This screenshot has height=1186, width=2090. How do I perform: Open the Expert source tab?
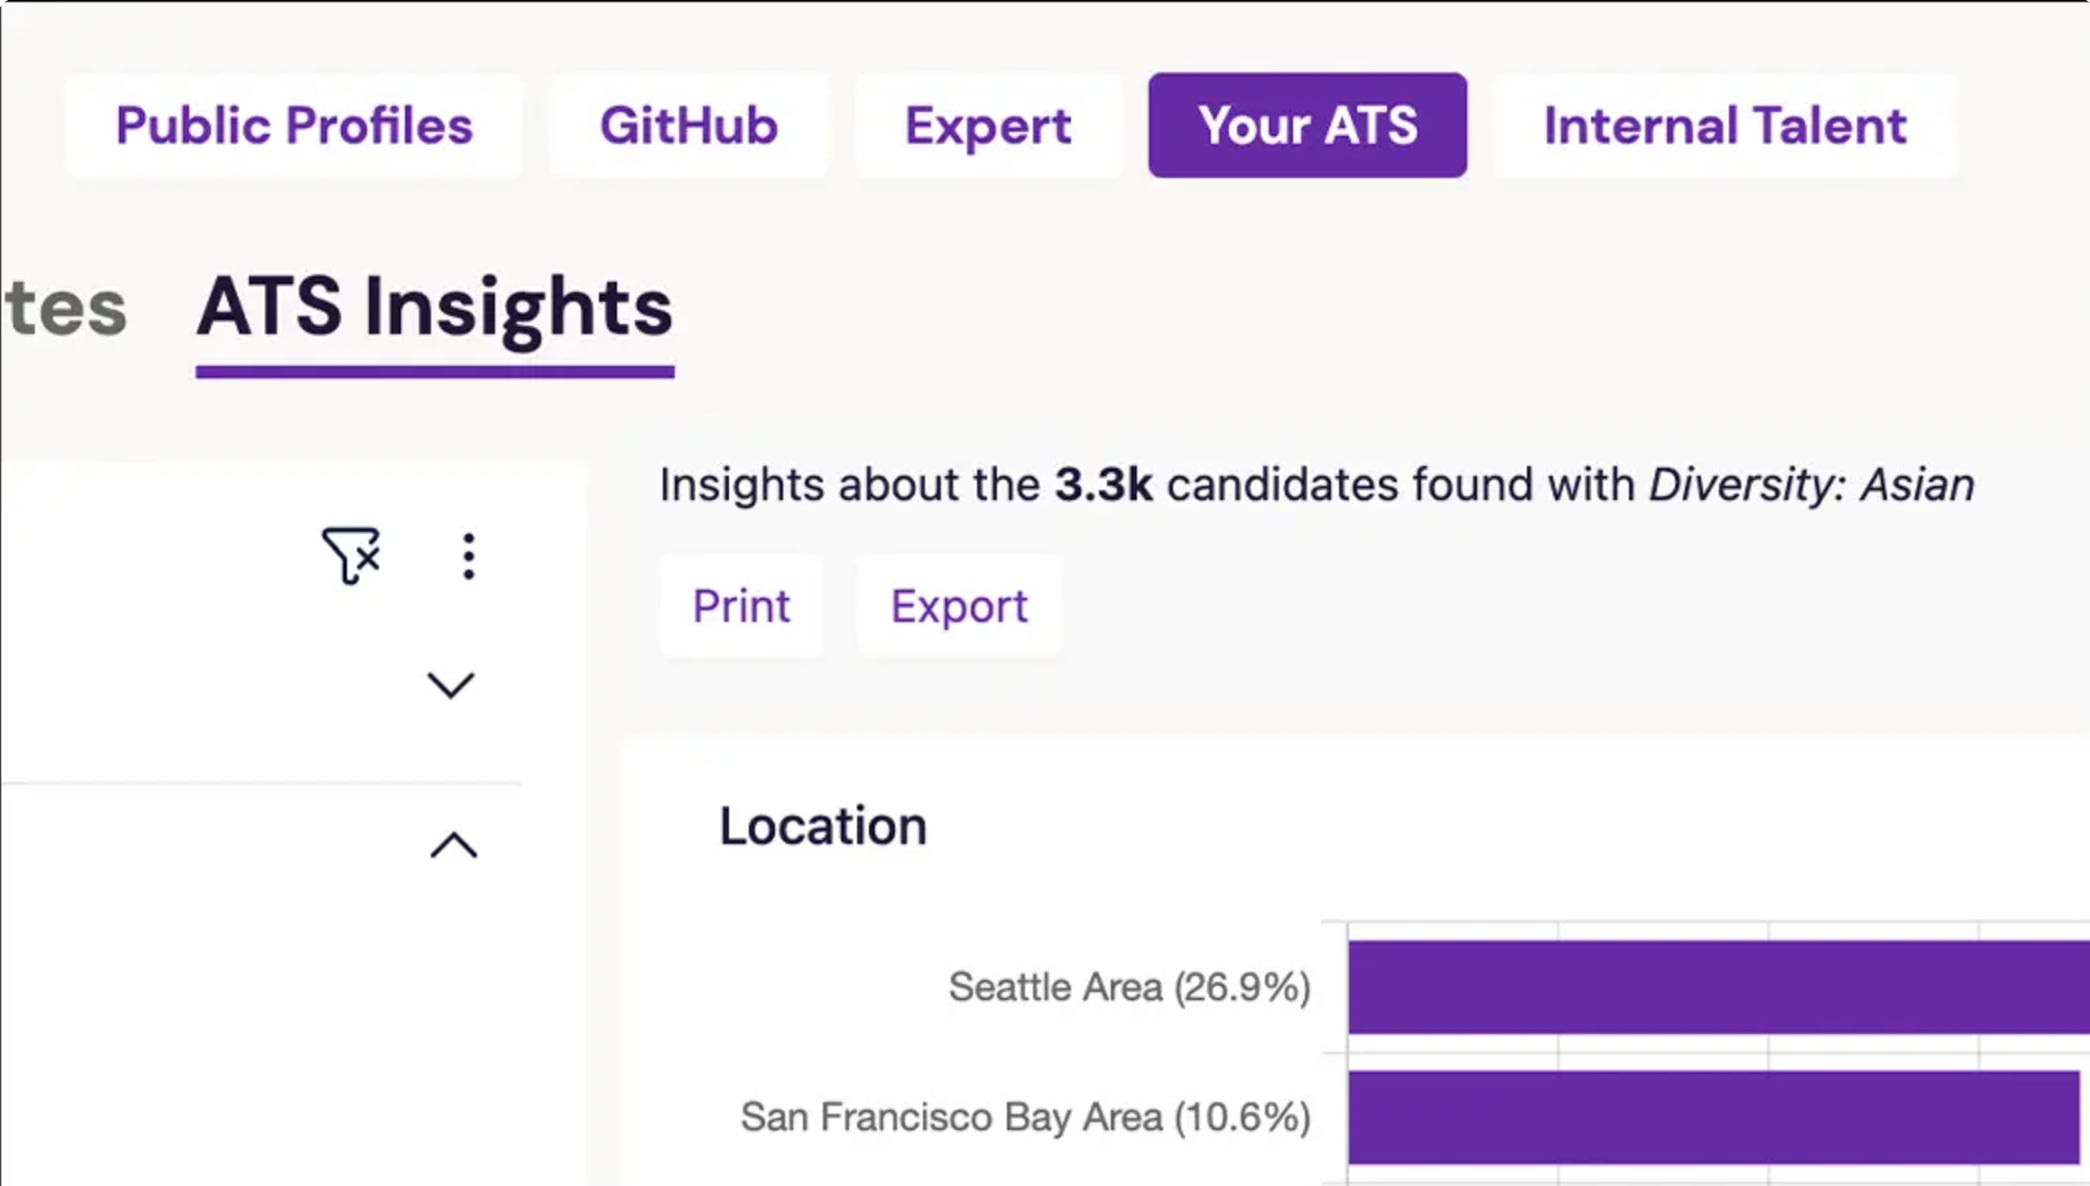point(988,126)
